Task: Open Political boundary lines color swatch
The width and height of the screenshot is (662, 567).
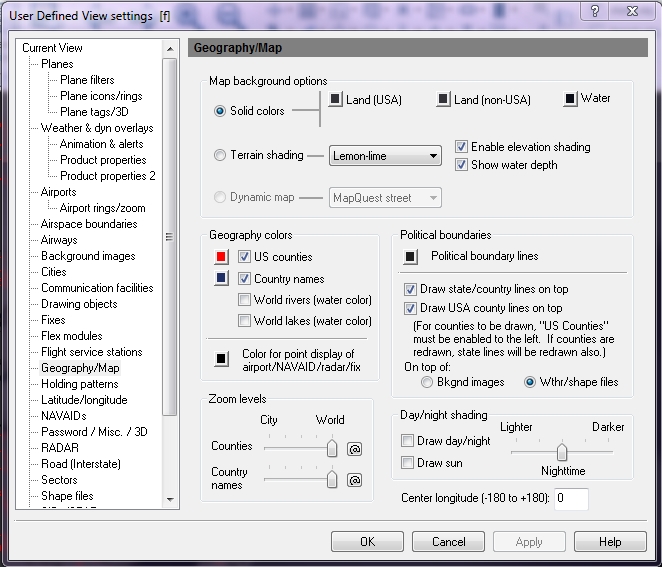Action: [x=410, y=257]
